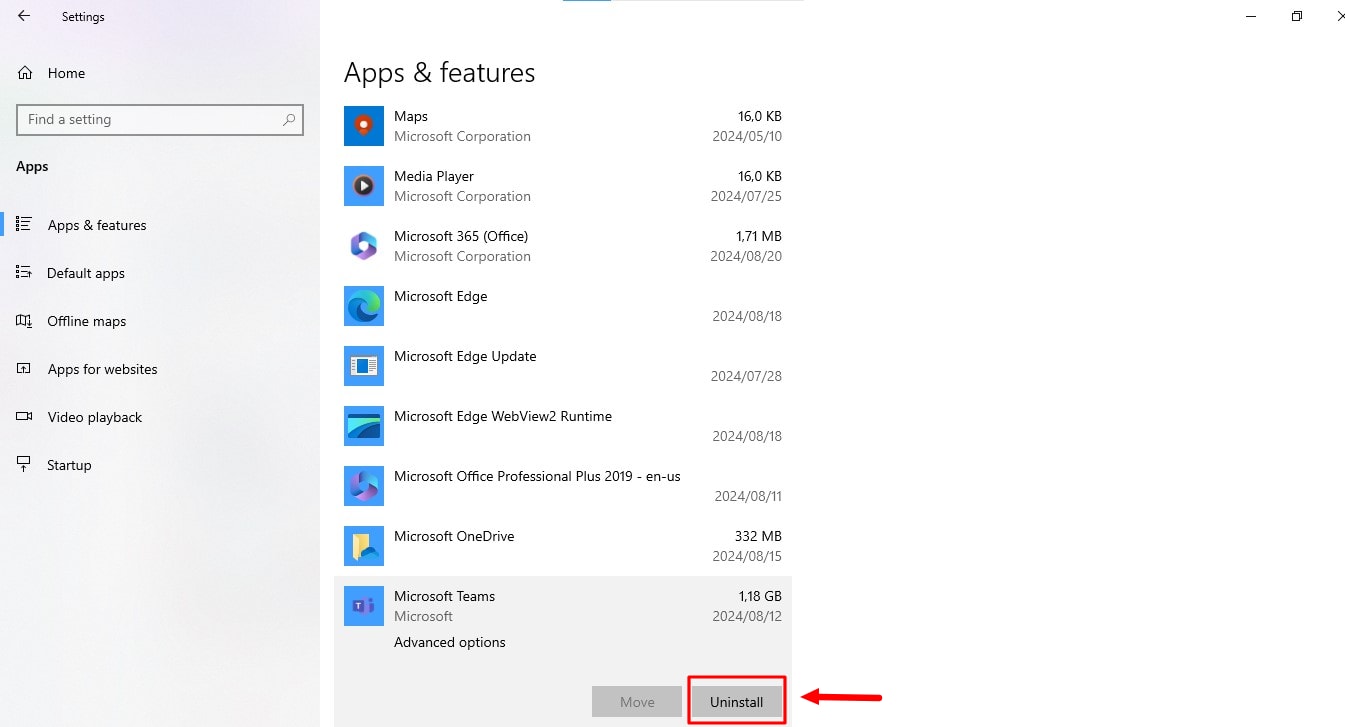1345x727 pixels.
Task: Select Microsoft OneDrive entry
Action: 563,546
